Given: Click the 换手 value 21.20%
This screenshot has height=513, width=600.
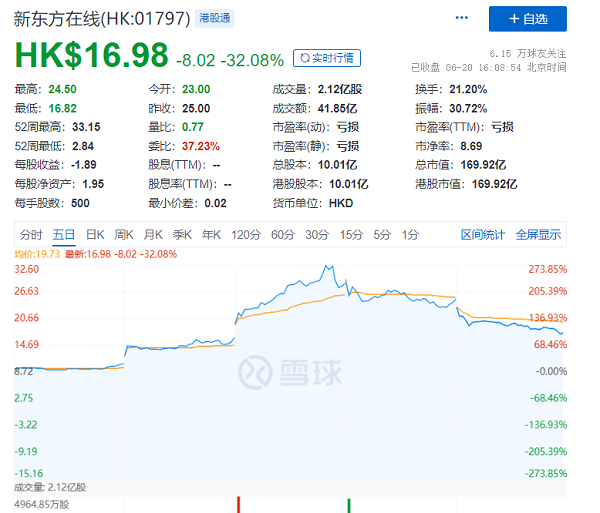Looking at the screenshot, I should [468, 89].
